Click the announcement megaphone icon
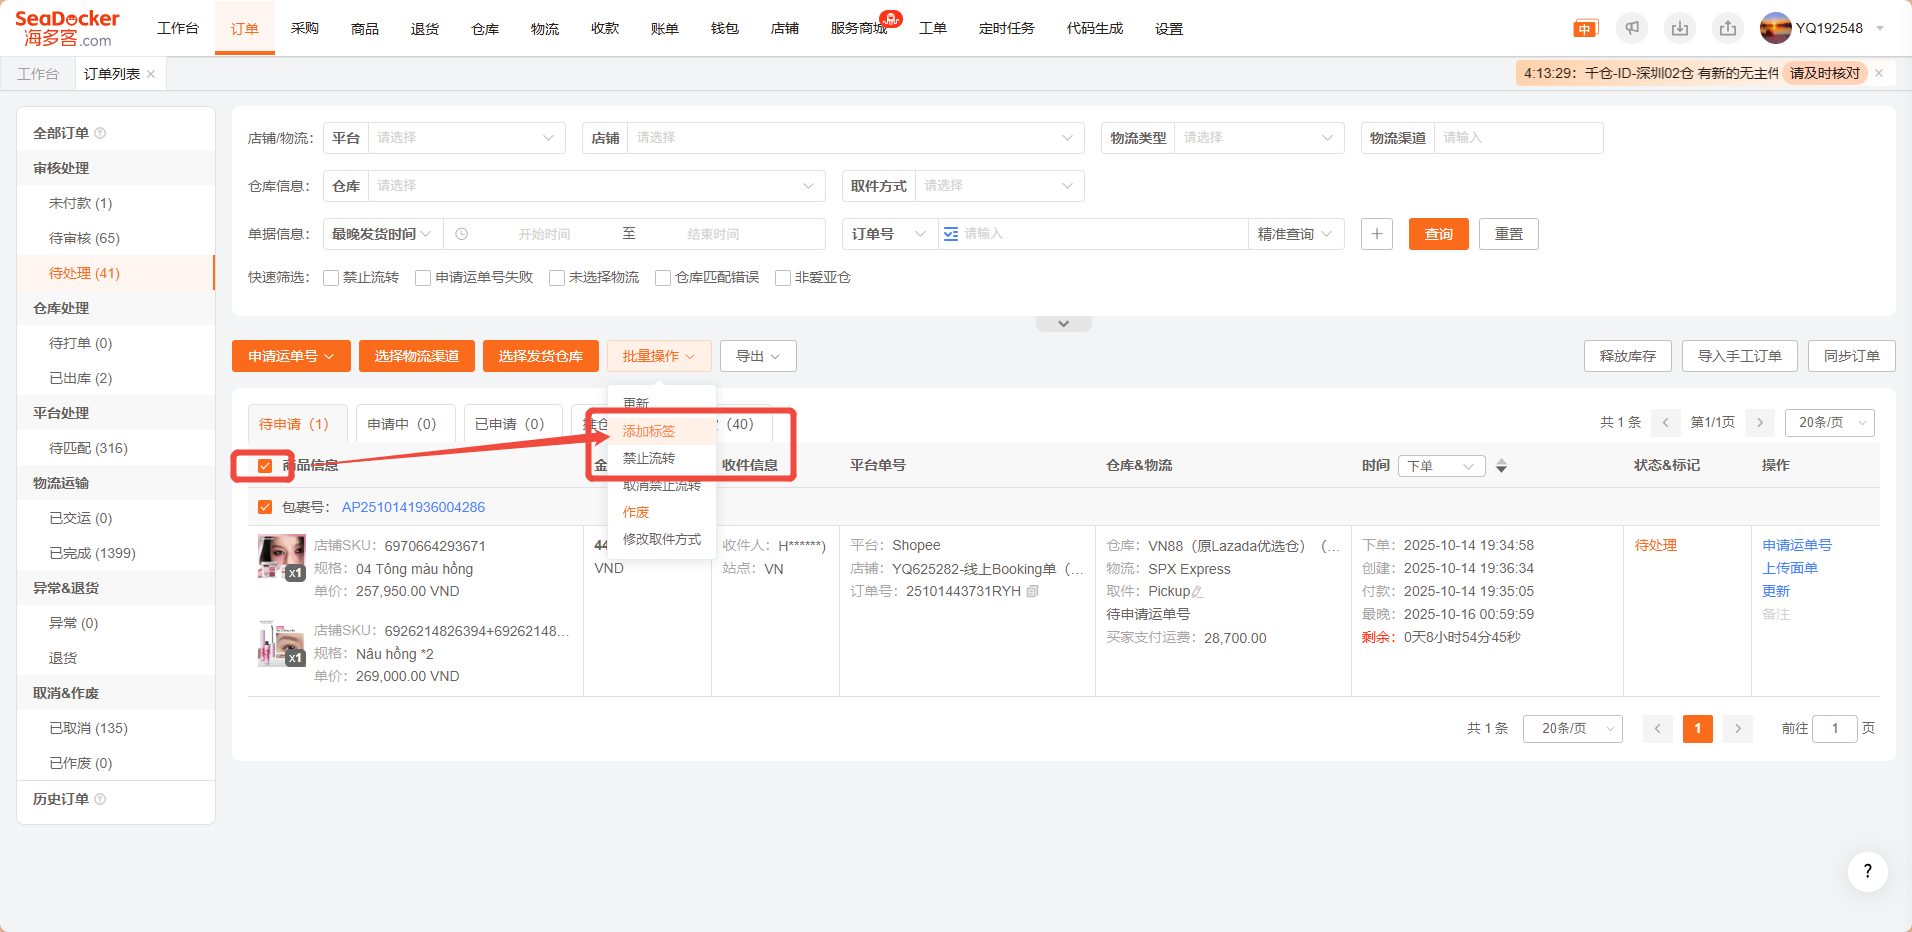 coord(1632,28)
